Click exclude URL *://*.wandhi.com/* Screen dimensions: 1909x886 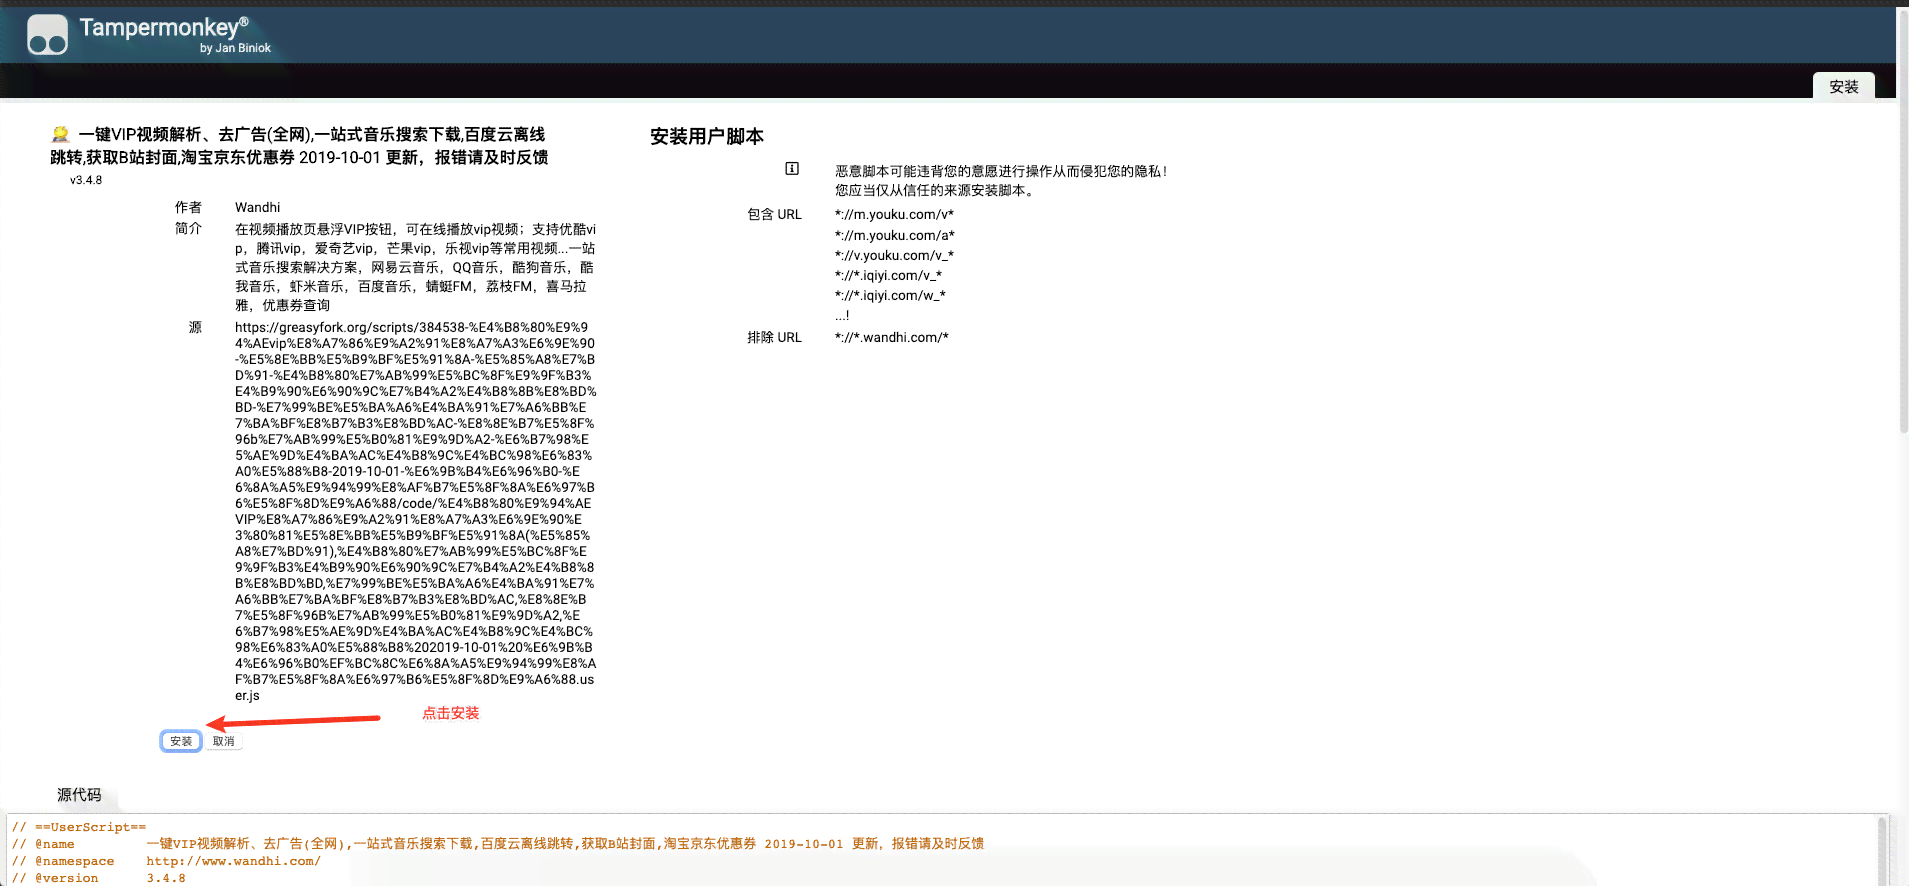click(892, 337)
